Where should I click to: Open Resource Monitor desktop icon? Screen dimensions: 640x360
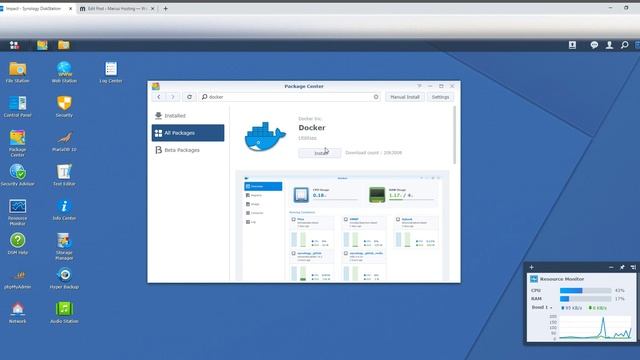(18, 212)
